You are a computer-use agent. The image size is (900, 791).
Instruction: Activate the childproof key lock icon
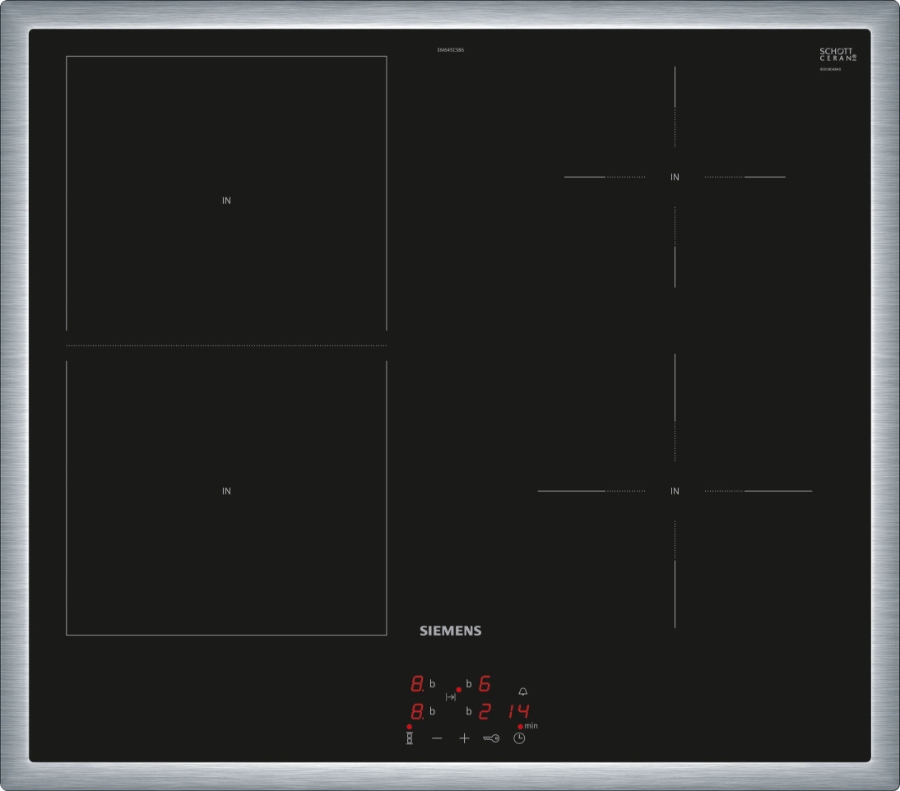click(x=491, y=738)
